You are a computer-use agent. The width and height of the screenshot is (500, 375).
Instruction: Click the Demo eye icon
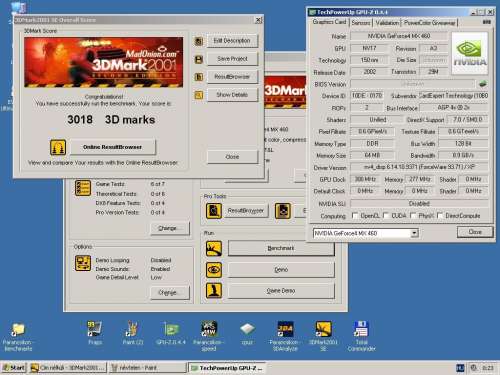click(214, 270)
